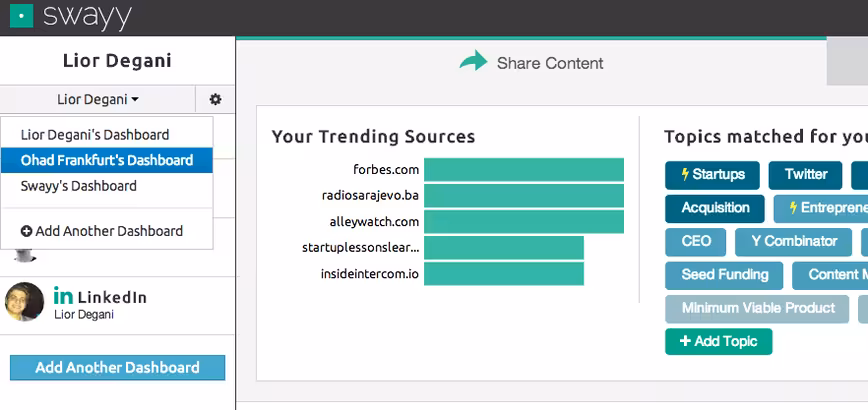Image resolution: width=868 pixels, height=410 pixels.
Task: Click the forbes.com trending source bar
Action: coord(524,170)
